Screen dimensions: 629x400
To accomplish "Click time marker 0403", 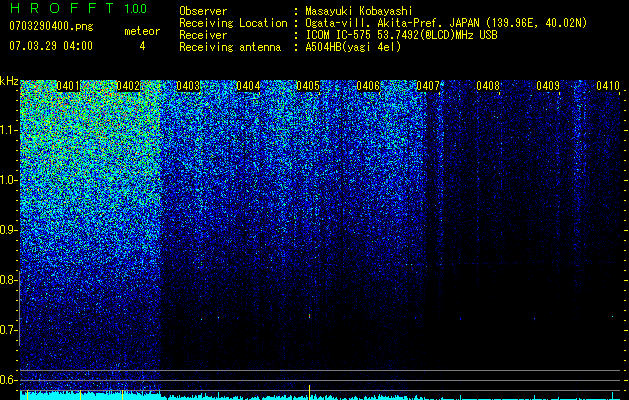I will pyautogui.click(x=188, y=86).
